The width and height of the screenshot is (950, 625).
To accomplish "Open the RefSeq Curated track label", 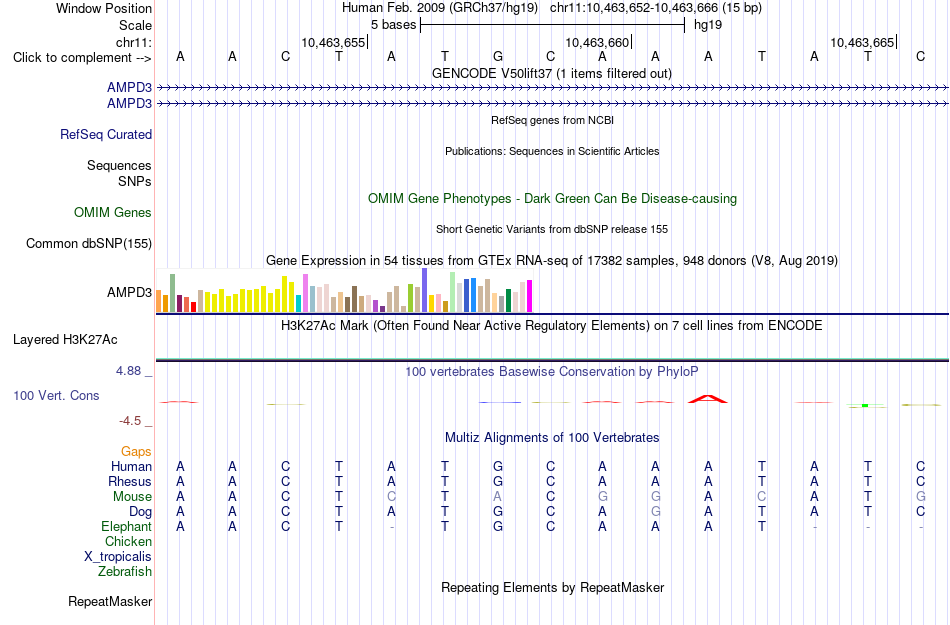I will tap(105, 134).
